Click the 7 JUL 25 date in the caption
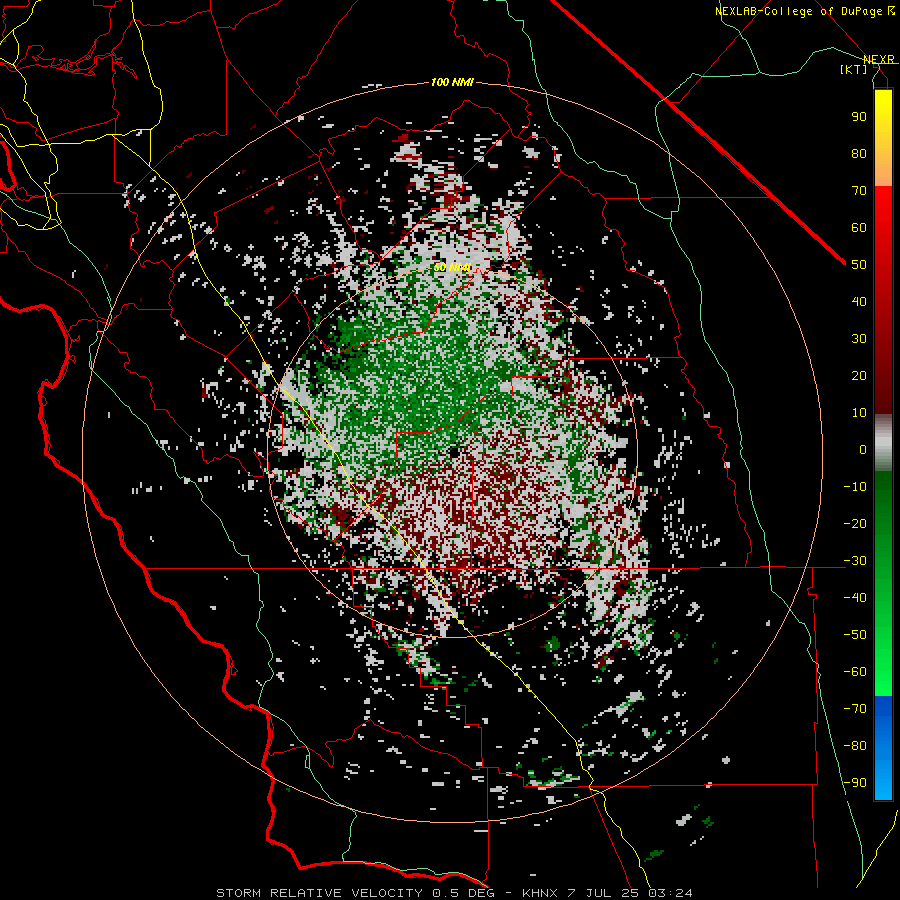This screenshot has height=900, width=900. pos(603,893)
